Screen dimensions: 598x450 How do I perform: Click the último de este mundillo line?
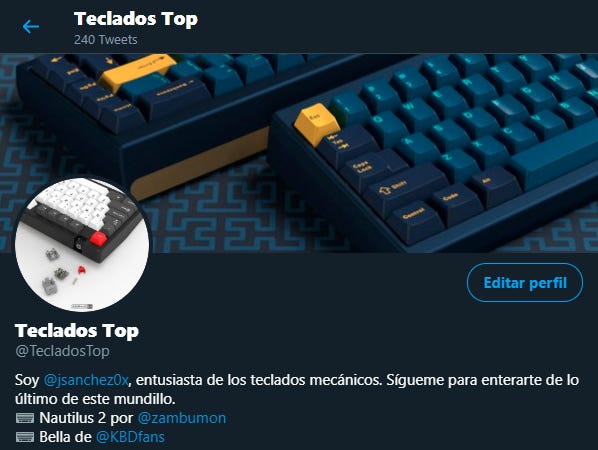[95, 399]
